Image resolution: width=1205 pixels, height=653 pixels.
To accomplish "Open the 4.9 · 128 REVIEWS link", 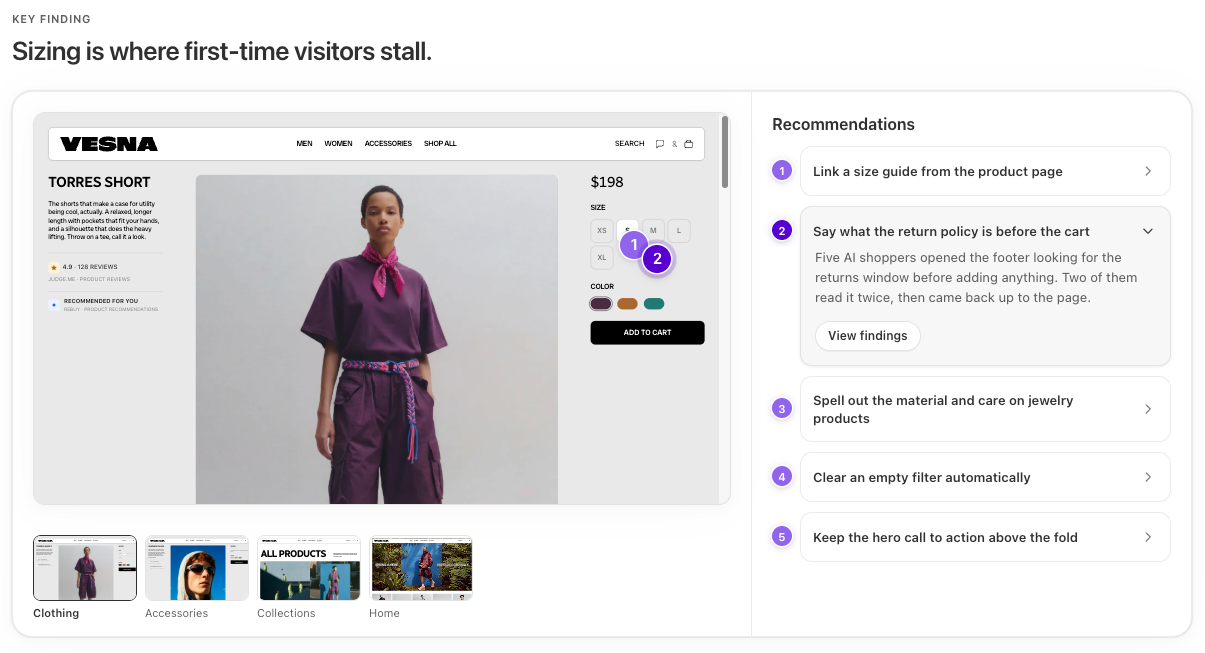I will (x=90, y=268).
